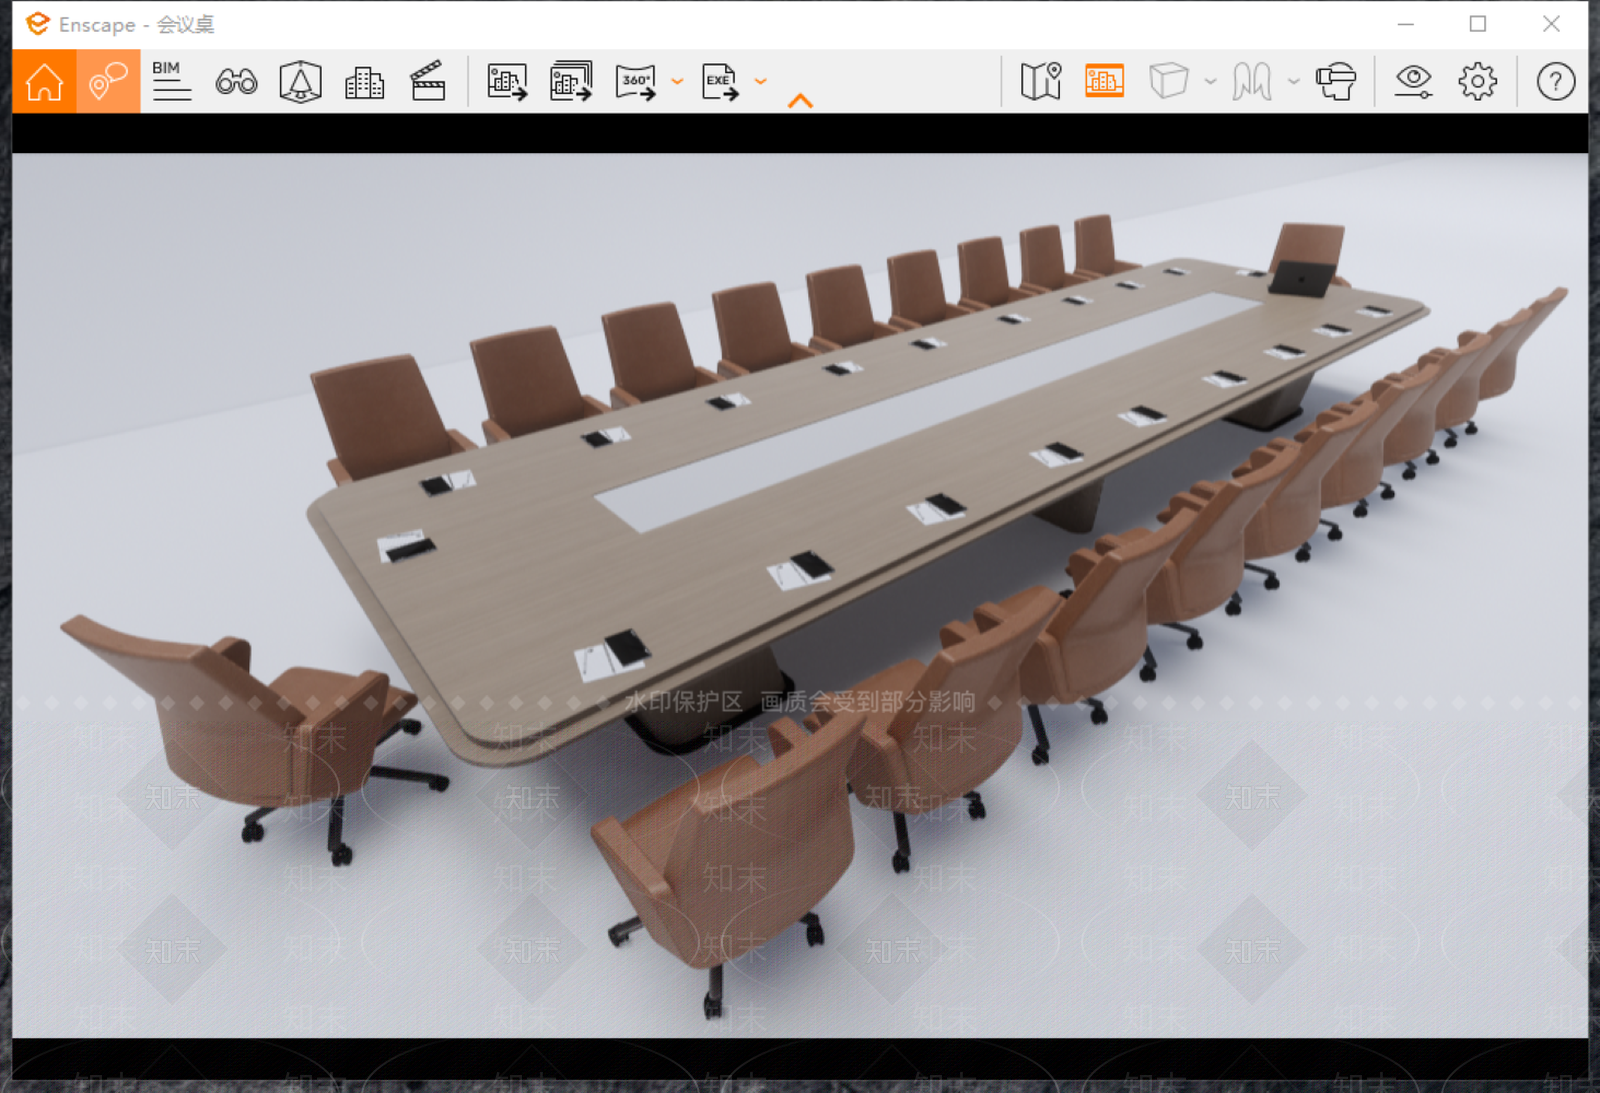1600x1093 pixels.
Task: Enable the binoculars Synchronize Views icon
Action: click(236, 82)
